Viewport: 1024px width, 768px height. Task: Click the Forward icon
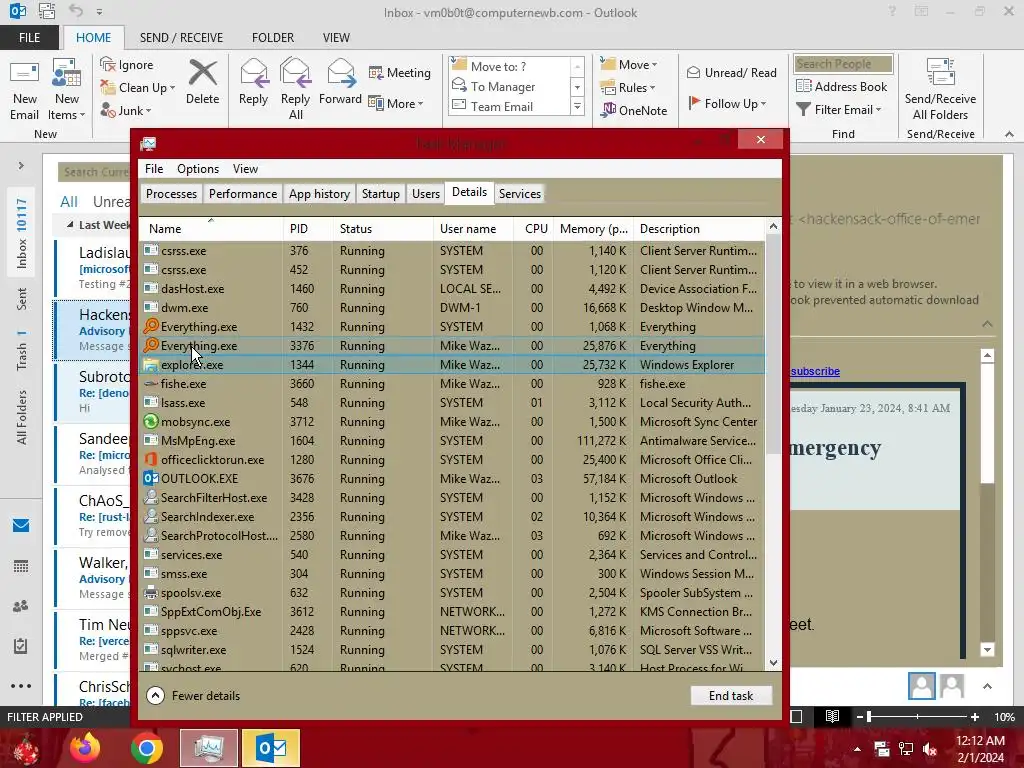(x=340, y=82)
